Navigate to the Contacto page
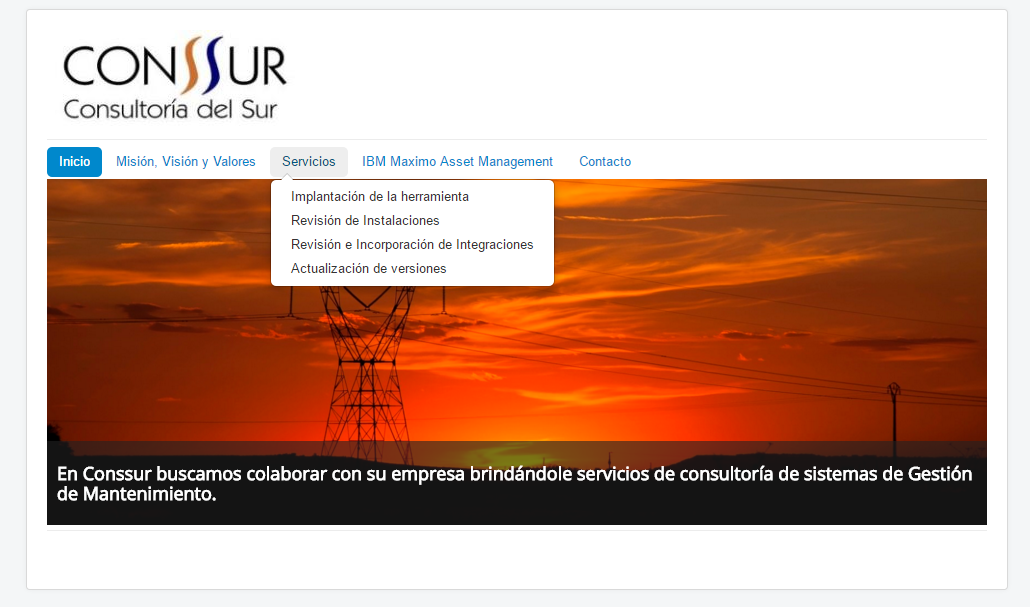Viewport: 1030px width, 607px height. click(605, 162)
